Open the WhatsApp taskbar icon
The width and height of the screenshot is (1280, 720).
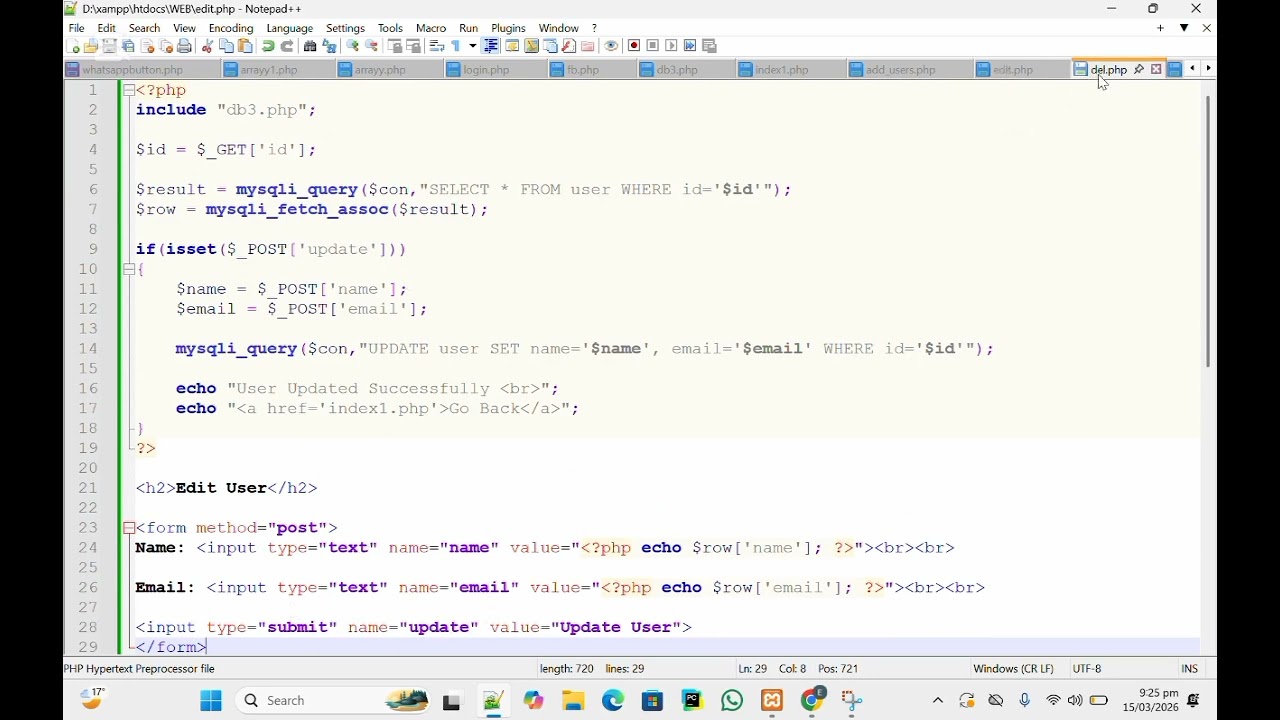click(x=732, y=701)
